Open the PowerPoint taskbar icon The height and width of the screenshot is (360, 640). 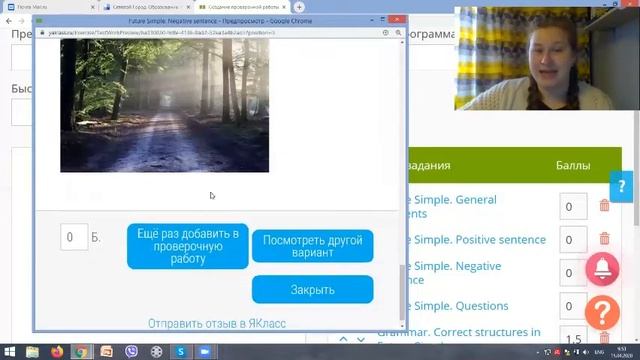107,351
